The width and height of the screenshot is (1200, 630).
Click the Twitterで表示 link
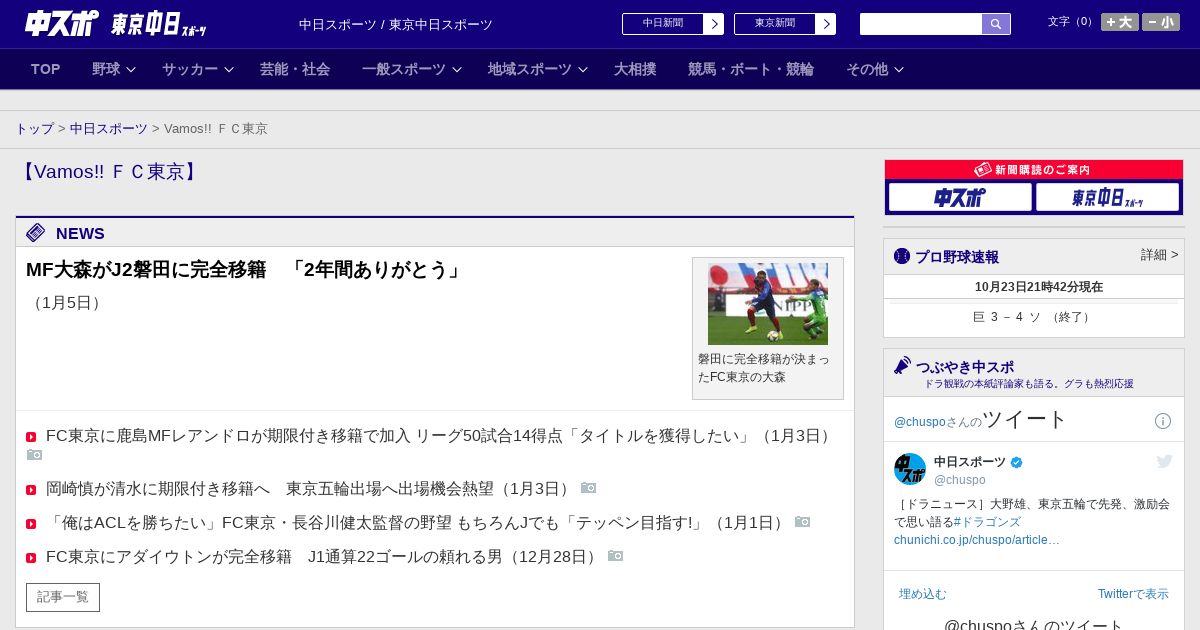1133,594
